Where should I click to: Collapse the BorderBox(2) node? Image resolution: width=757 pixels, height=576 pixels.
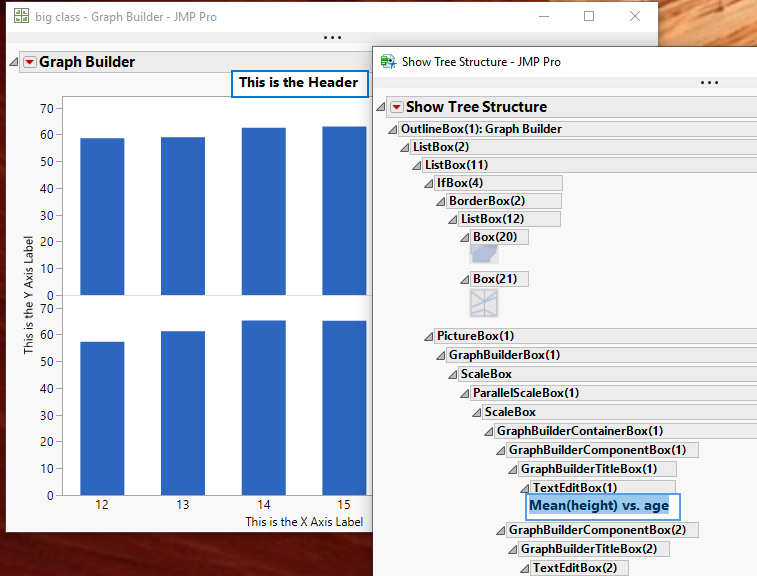pos(441,201)
